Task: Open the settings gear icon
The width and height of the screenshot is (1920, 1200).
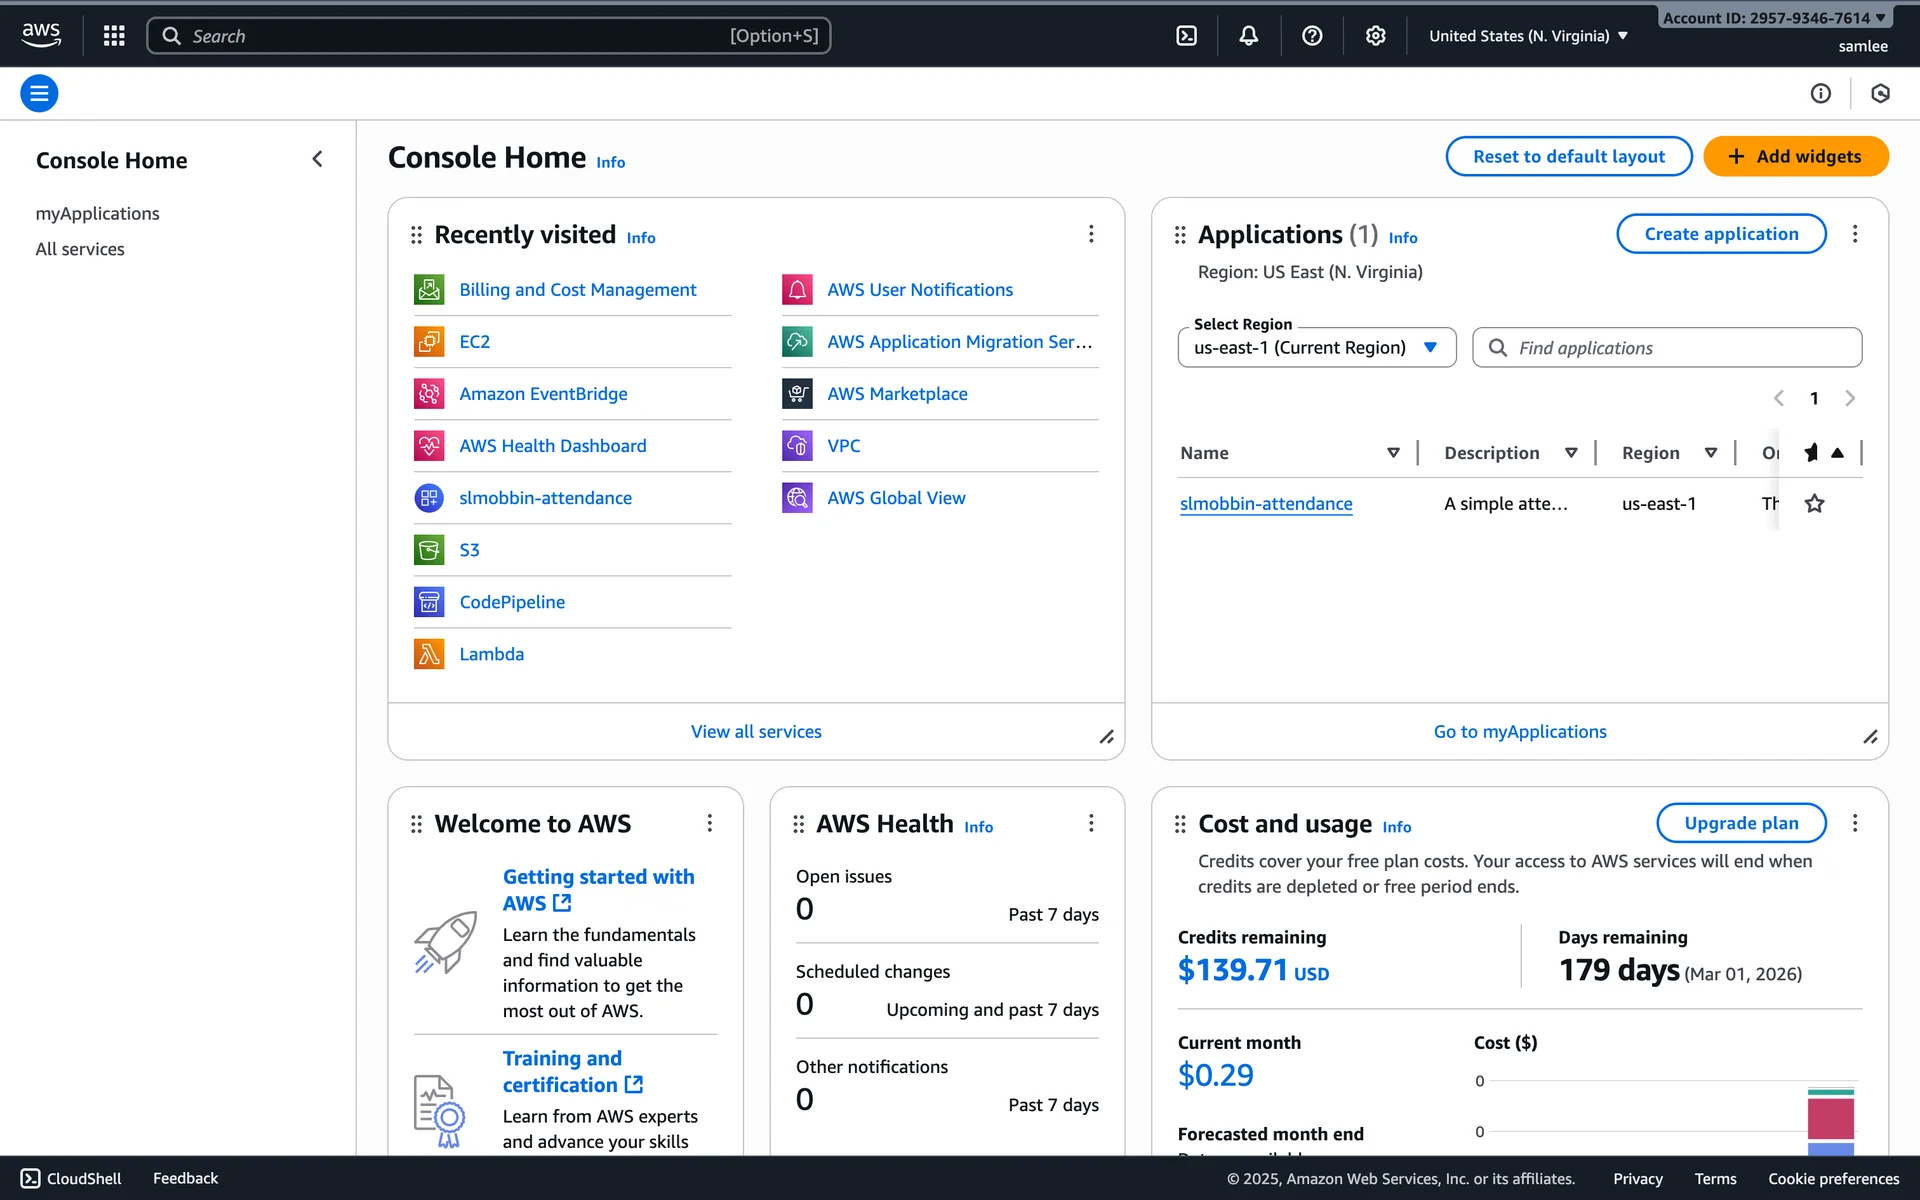Action: [x=1376, y=36]
